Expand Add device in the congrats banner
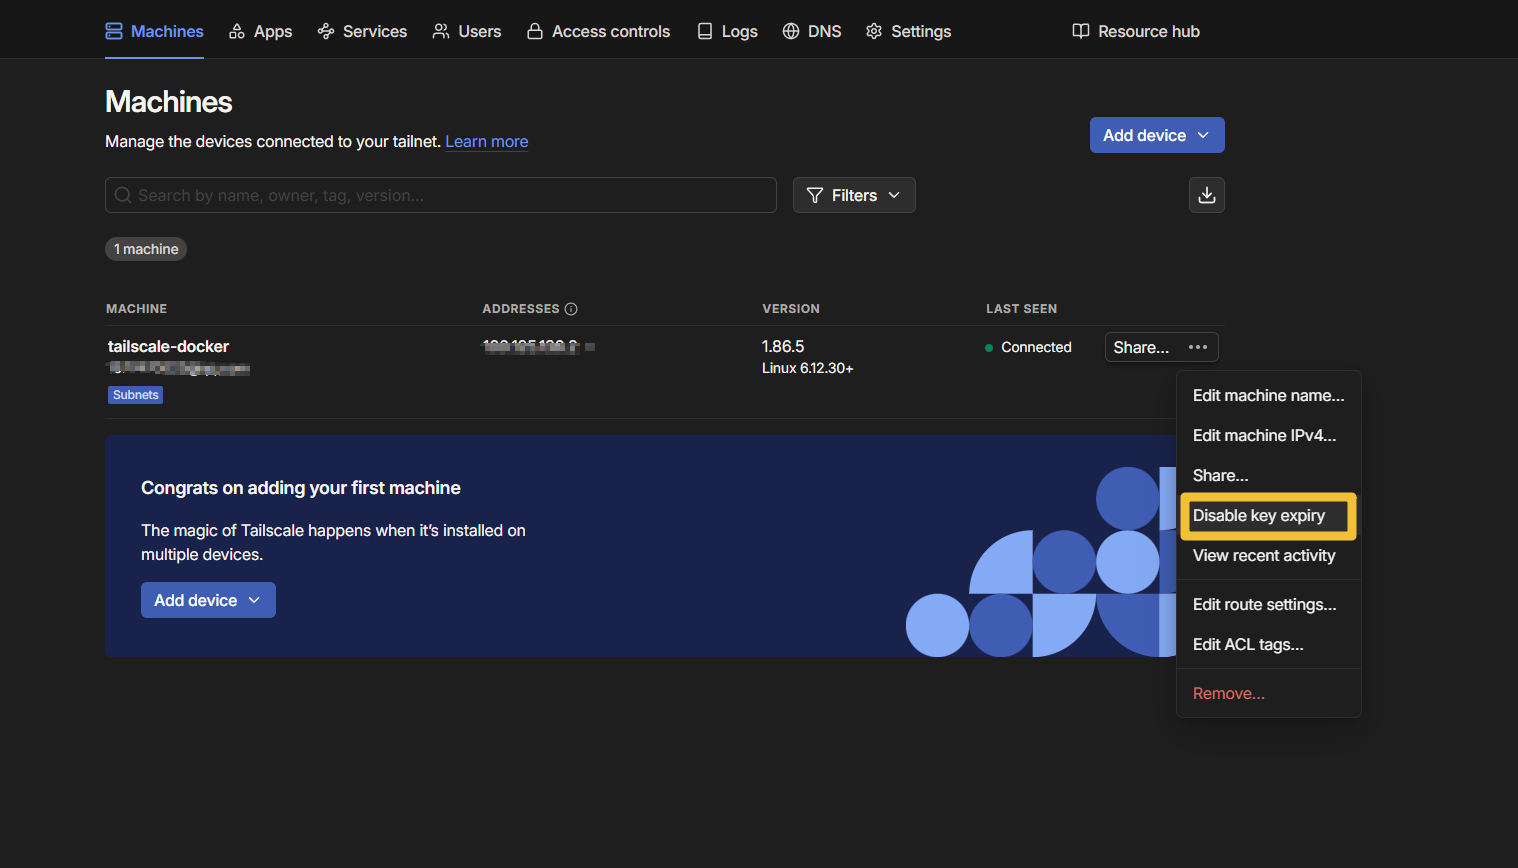This screenshot has height=868, width=1518. tap(208, 600)
